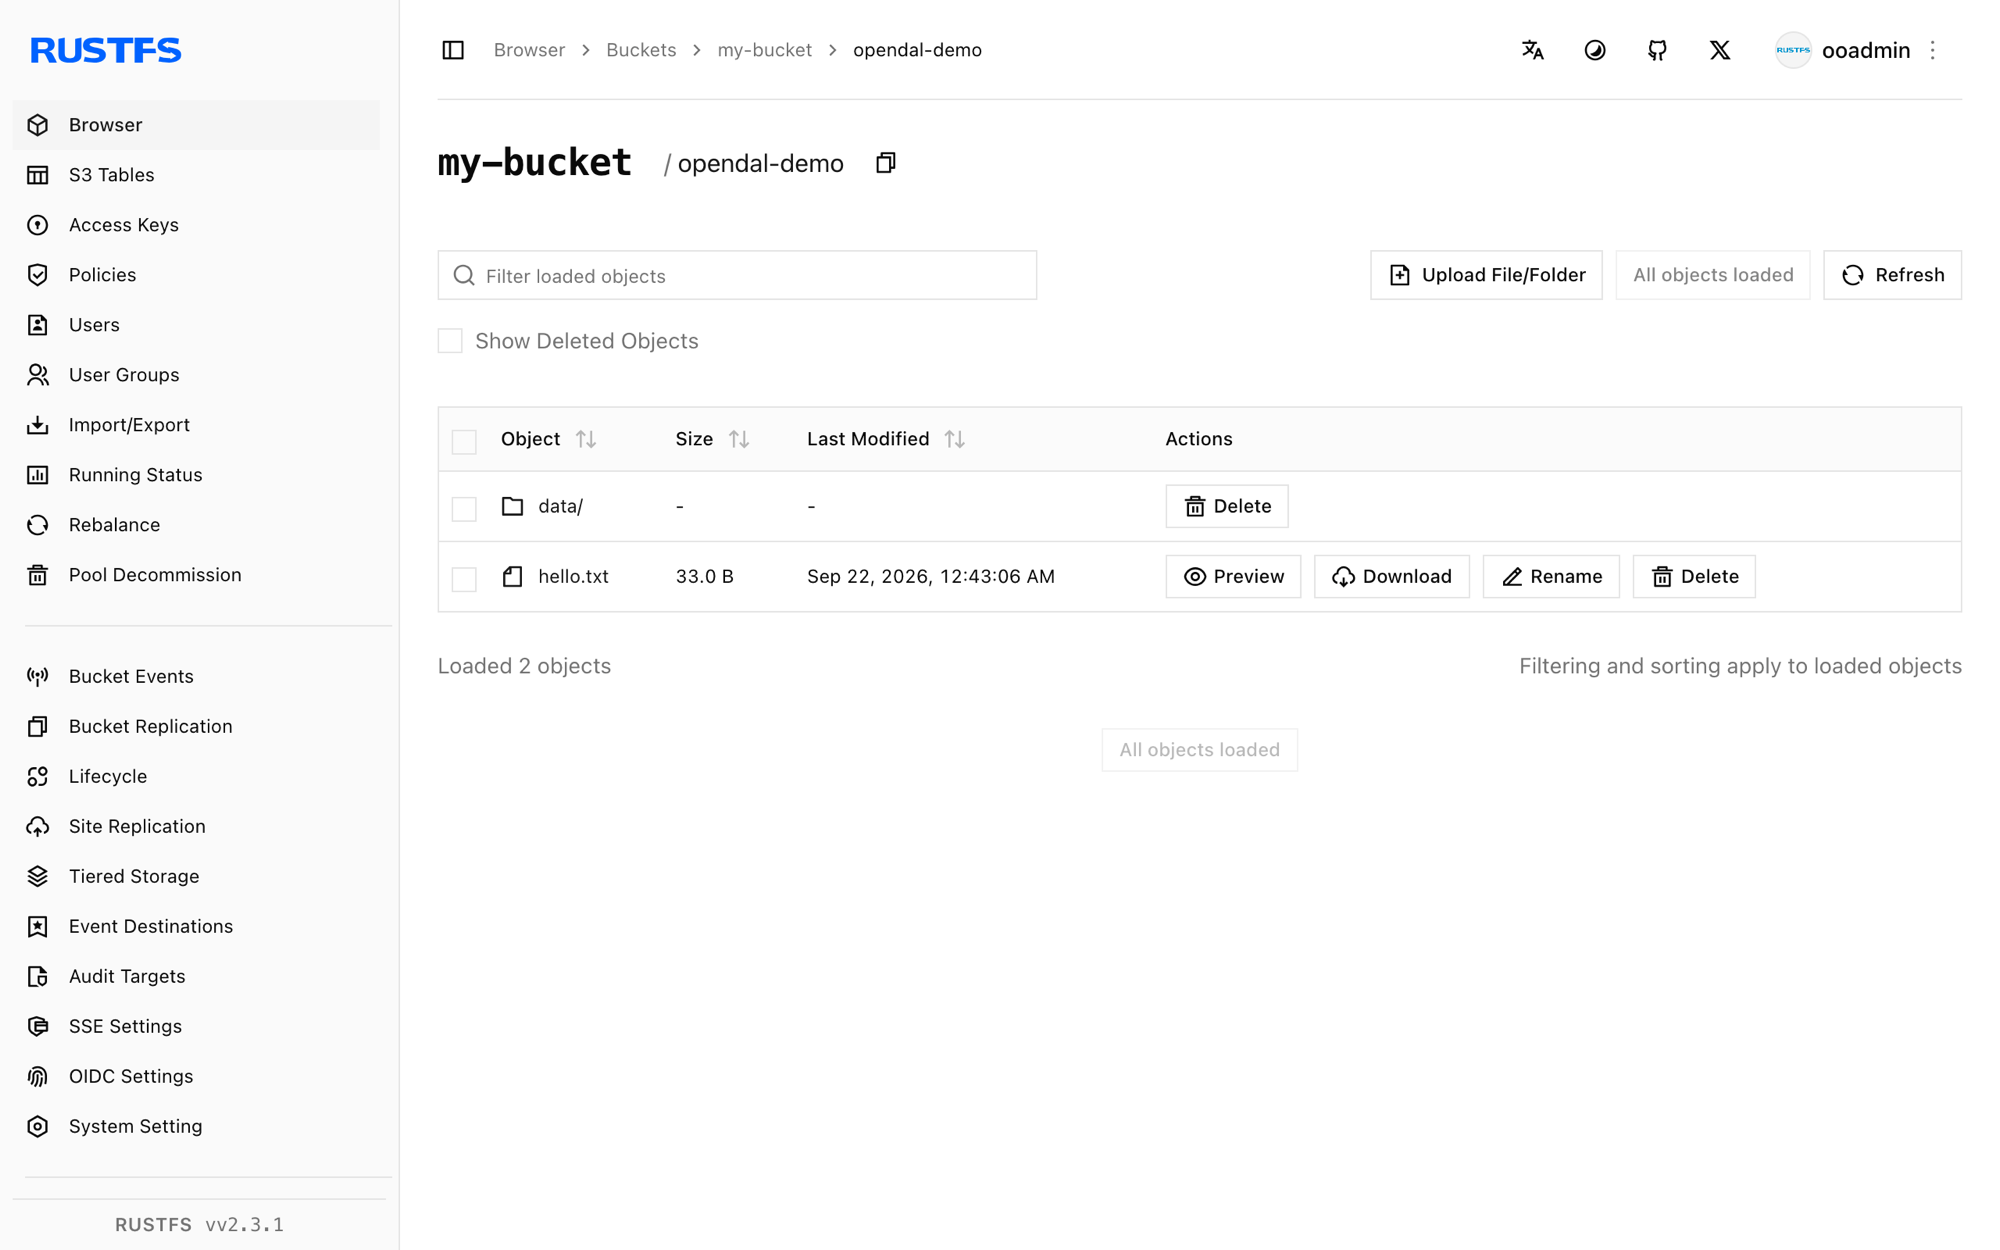Download hello.txt file

point(1391,576)
